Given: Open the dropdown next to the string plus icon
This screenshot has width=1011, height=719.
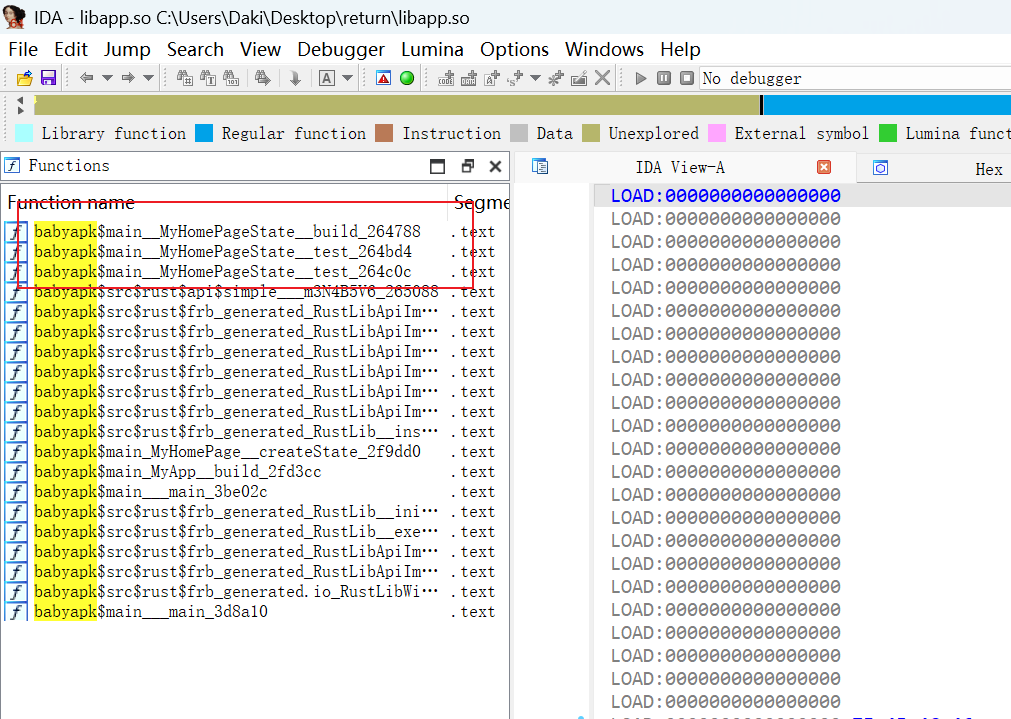Looking at the screenshot, I should pos(535,79).
